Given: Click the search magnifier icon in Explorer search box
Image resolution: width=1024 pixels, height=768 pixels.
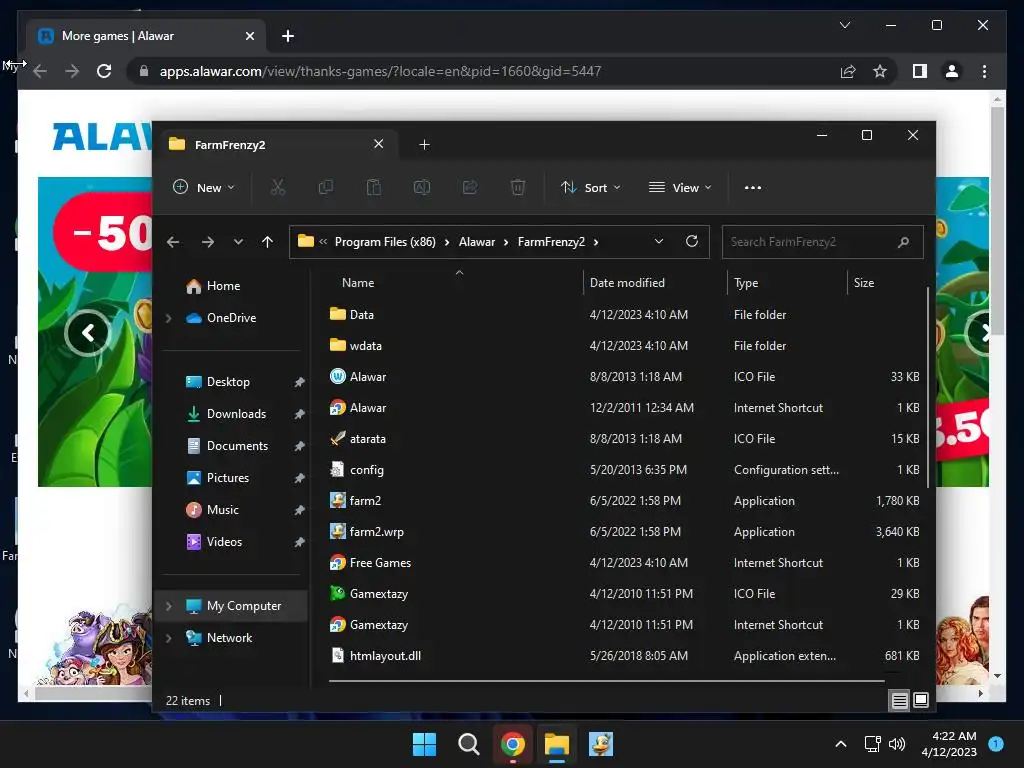Looking at the screenshot, I should click(903, 242).
